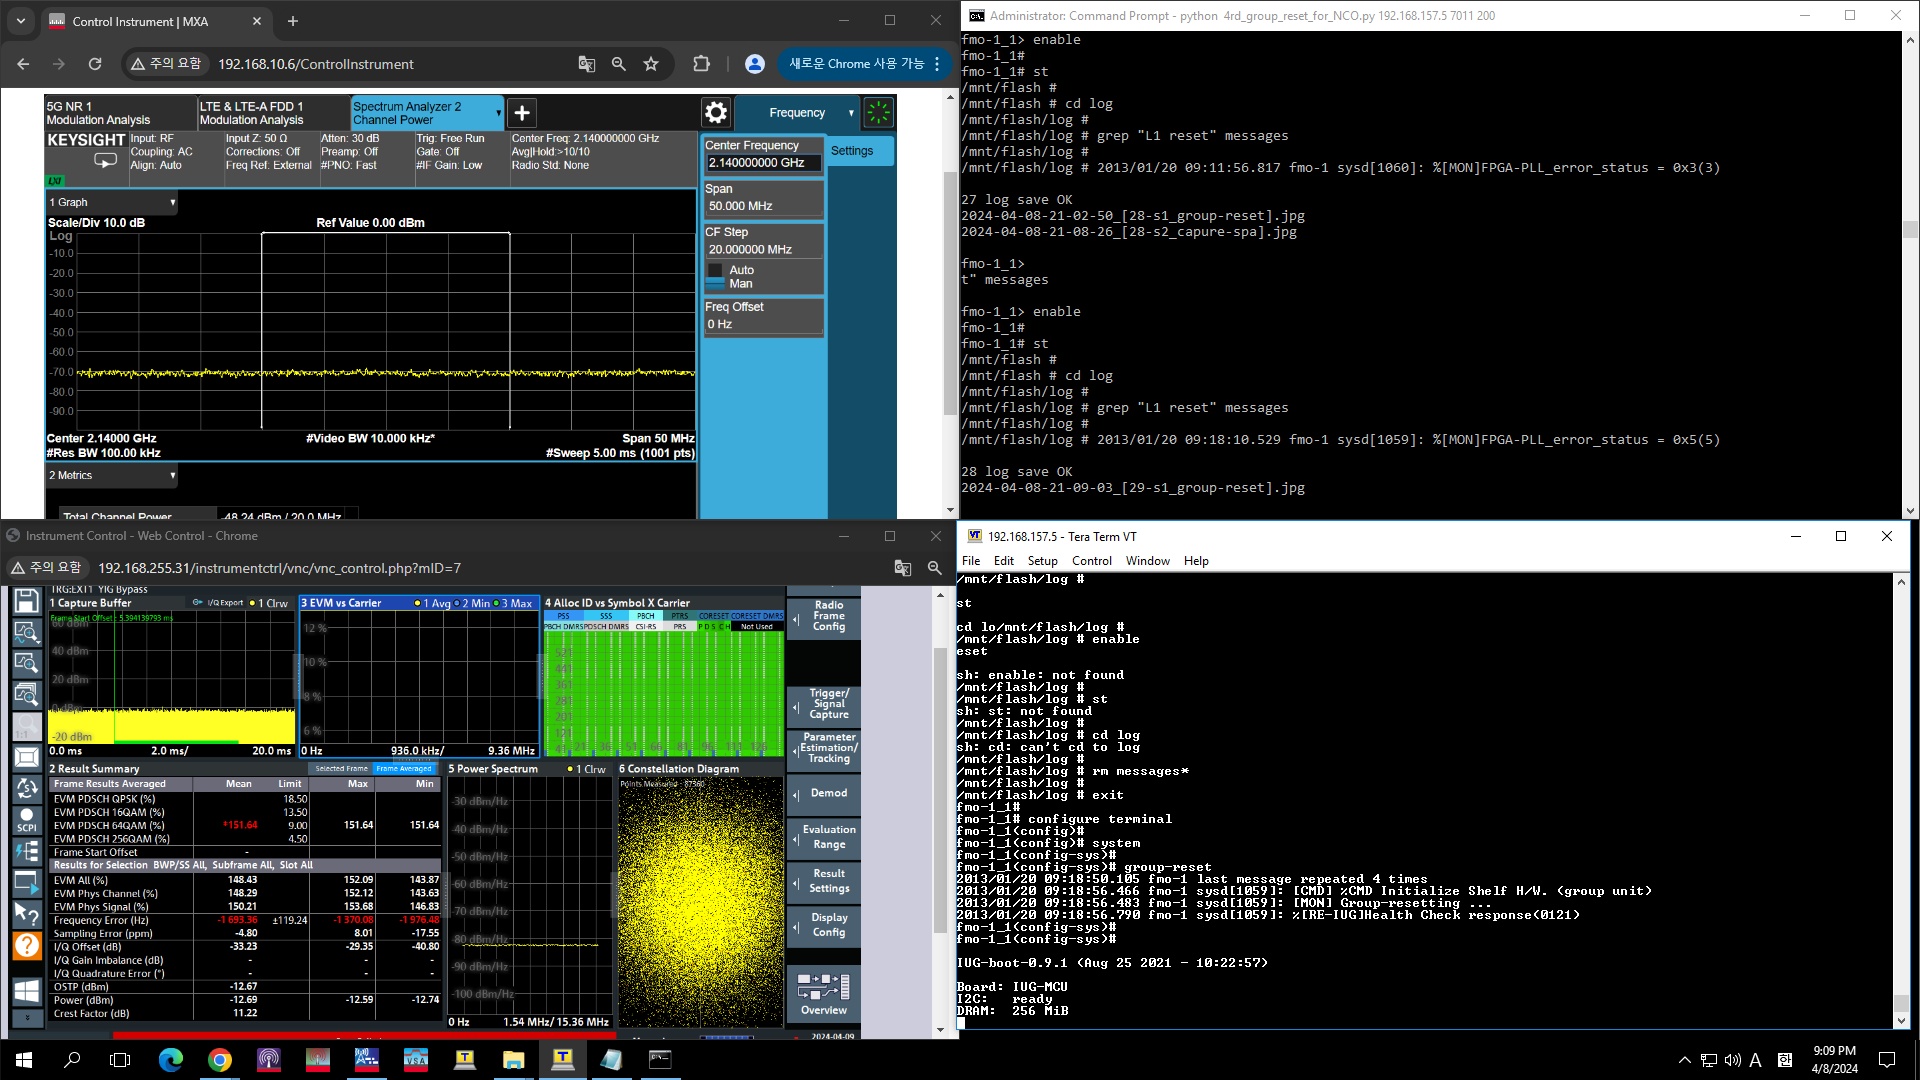Switch to LTE & LTE-A FDD 1 tab
The image size is (1920, 1080).
point(273,113)
